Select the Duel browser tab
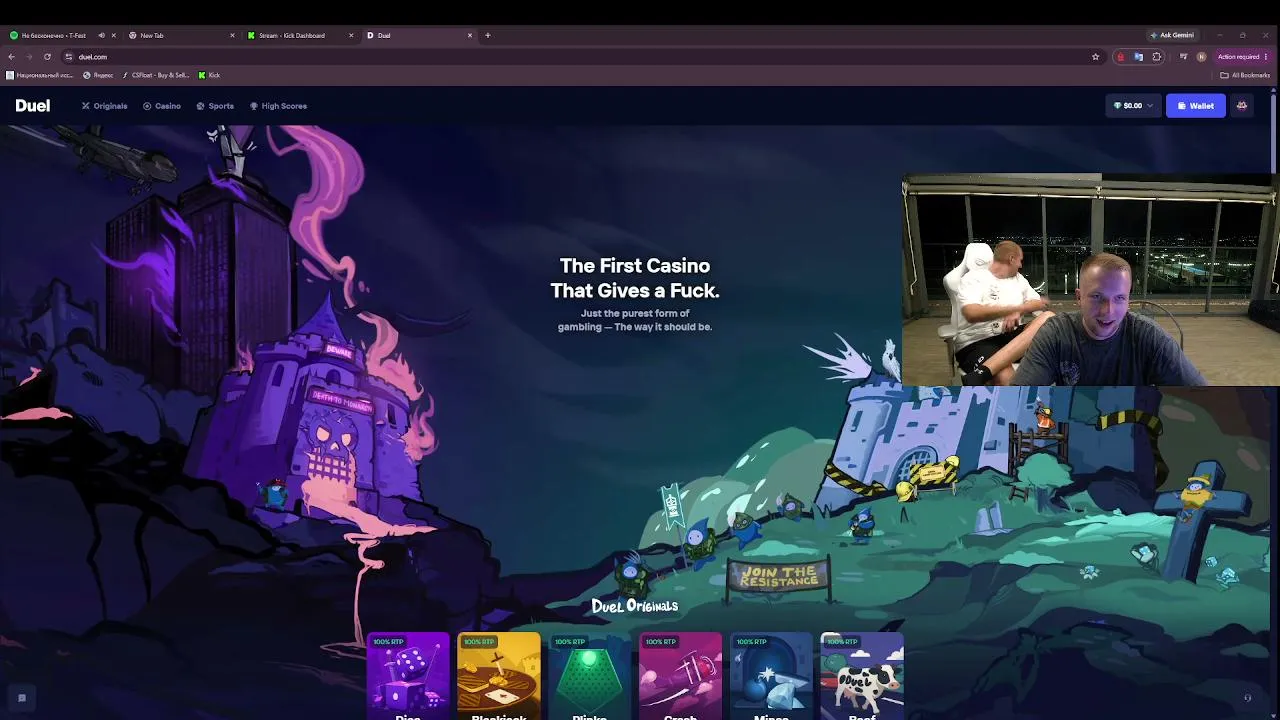1280x720 pixels. point(419,35)
